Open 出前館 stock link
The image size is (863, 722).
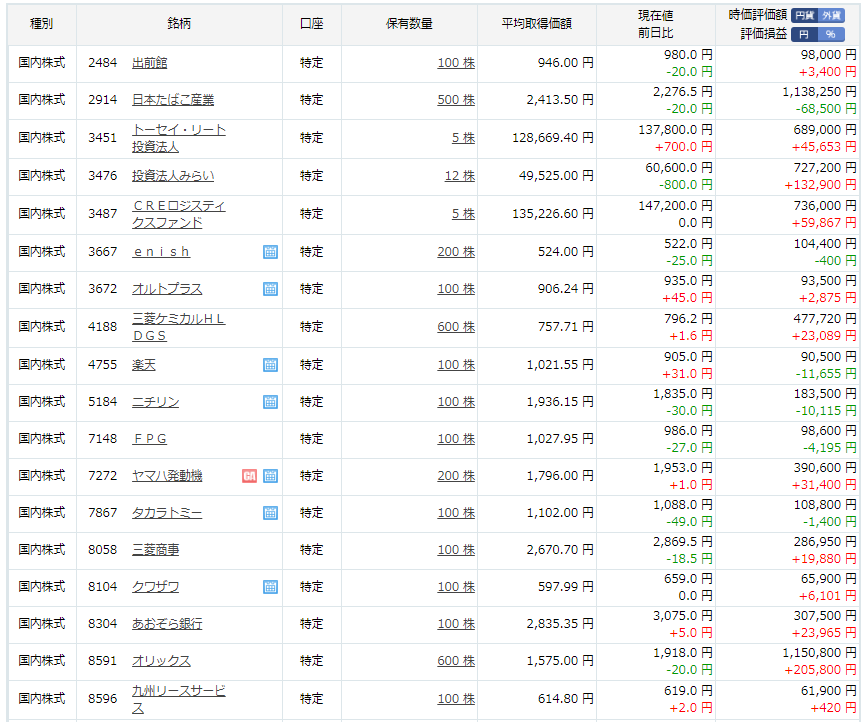[x=150, y=63]
